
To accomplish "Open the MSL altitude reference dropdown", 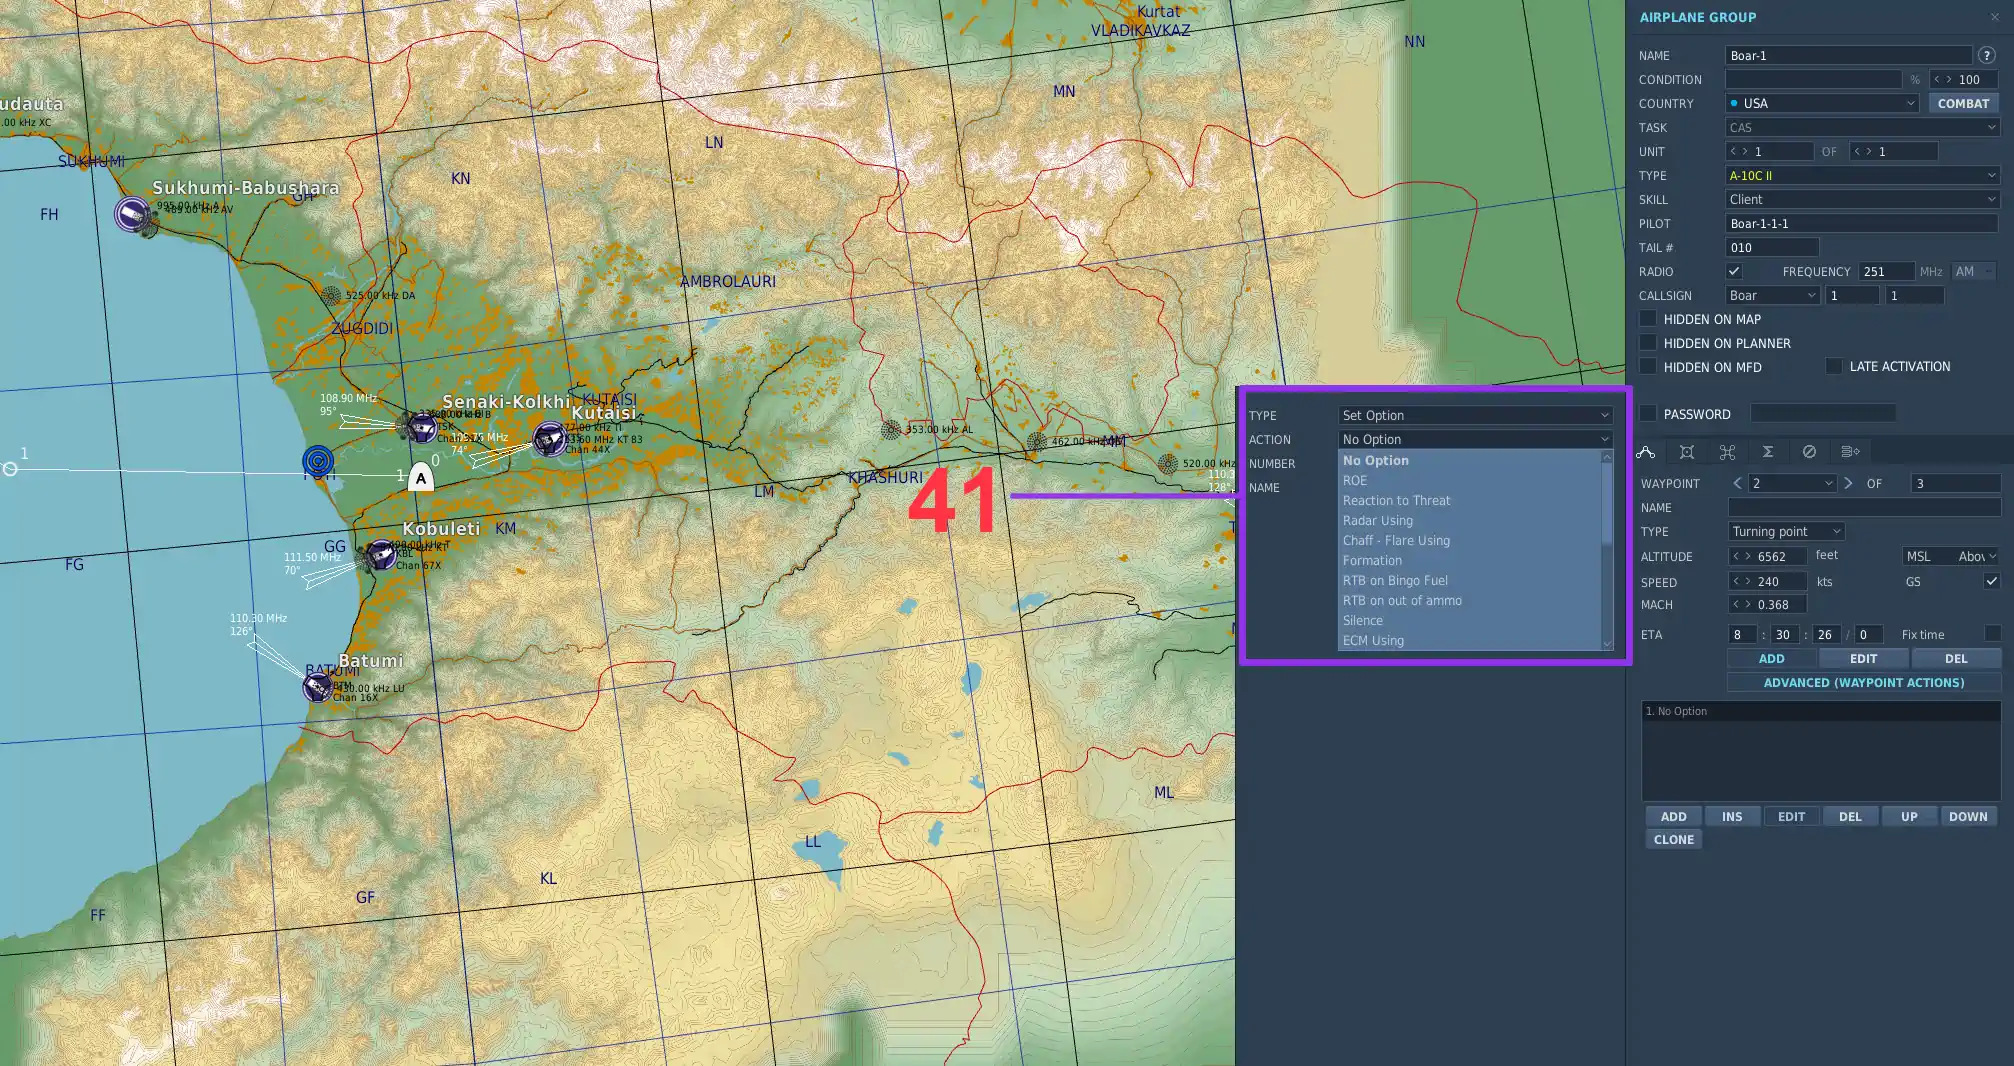I will click(1950, 556).
